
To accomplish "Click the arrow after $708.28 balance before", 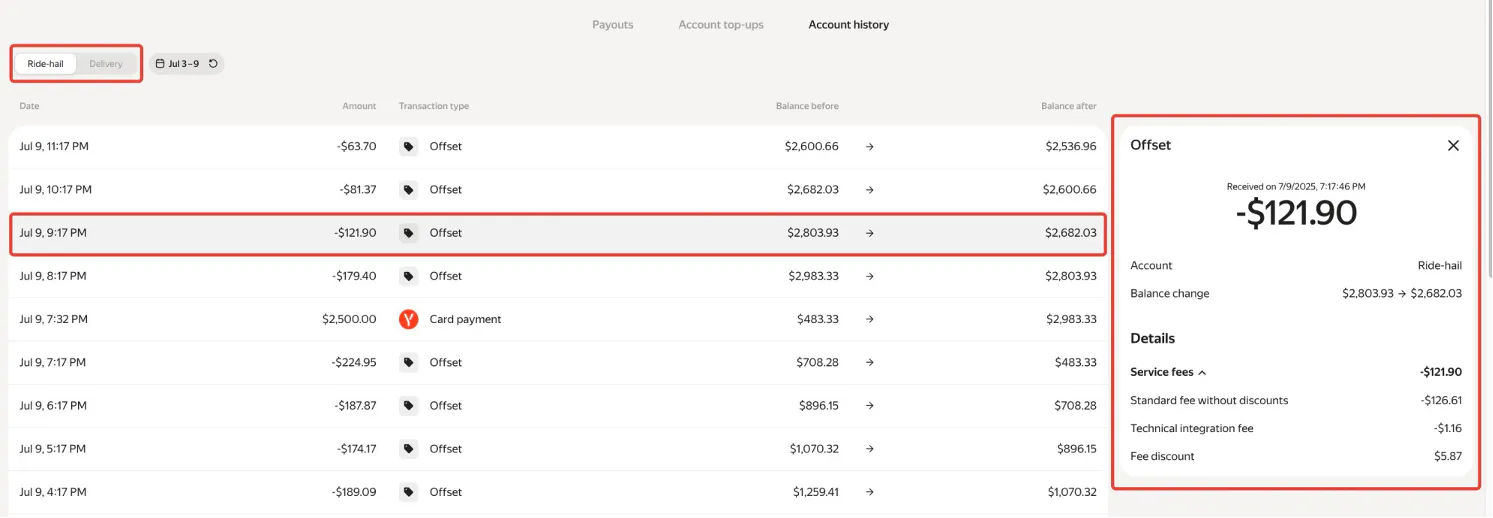I will coord(869,362).
